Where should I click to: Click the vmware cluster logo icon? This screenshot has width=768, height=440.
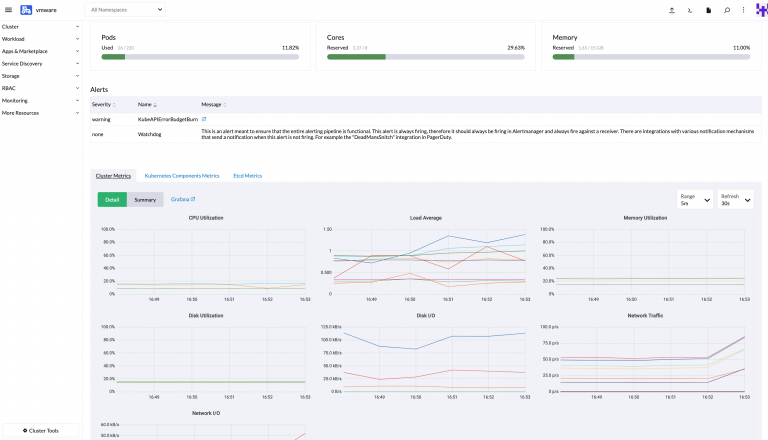pyautogui.click(x=26, y=9)
